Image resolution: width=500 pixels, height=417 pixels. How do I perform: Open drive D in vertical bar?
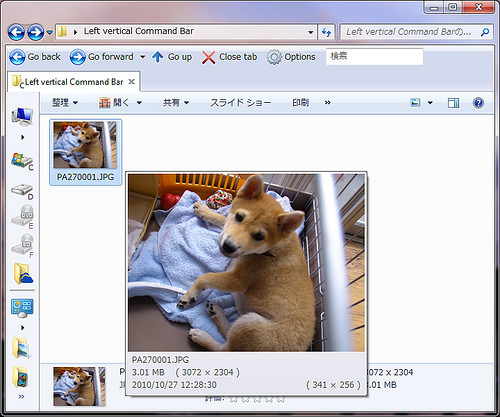click(x=22, y=191)
